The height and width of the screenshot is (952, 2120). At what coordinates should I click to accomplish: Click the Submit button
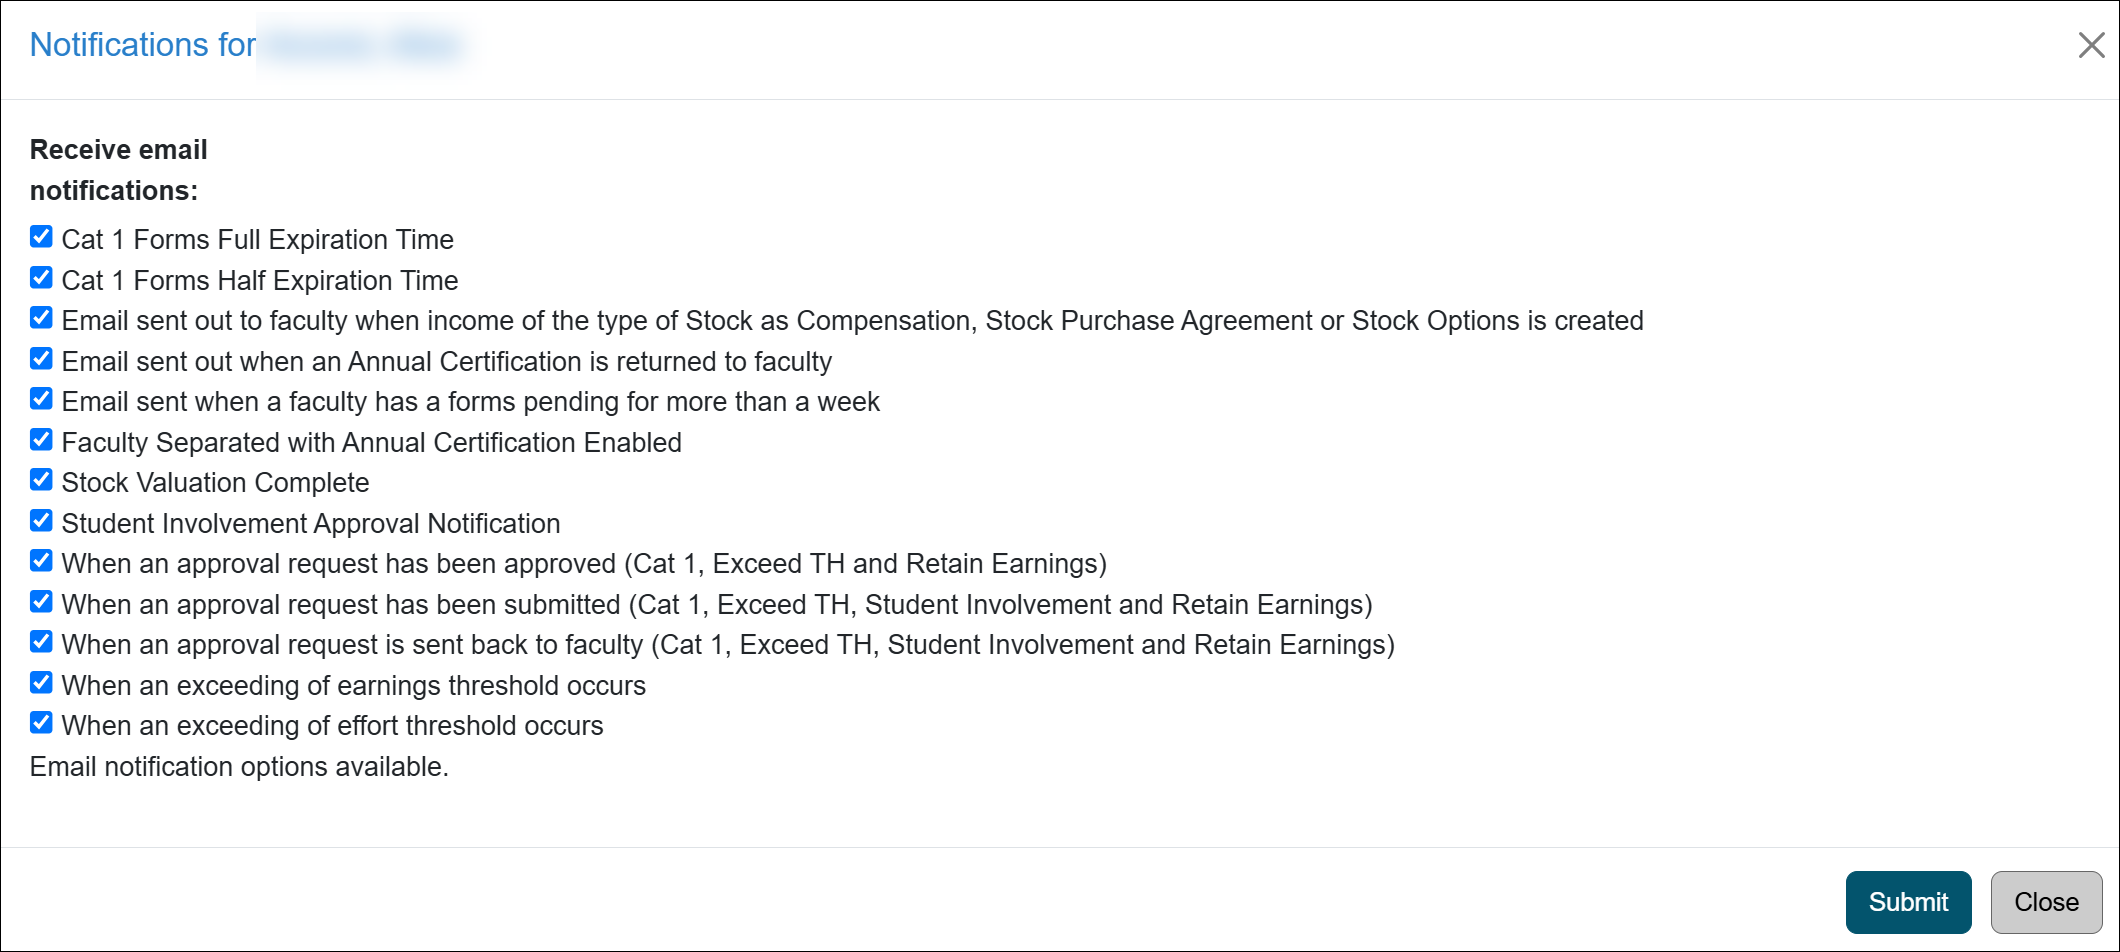coord(1908,901)
